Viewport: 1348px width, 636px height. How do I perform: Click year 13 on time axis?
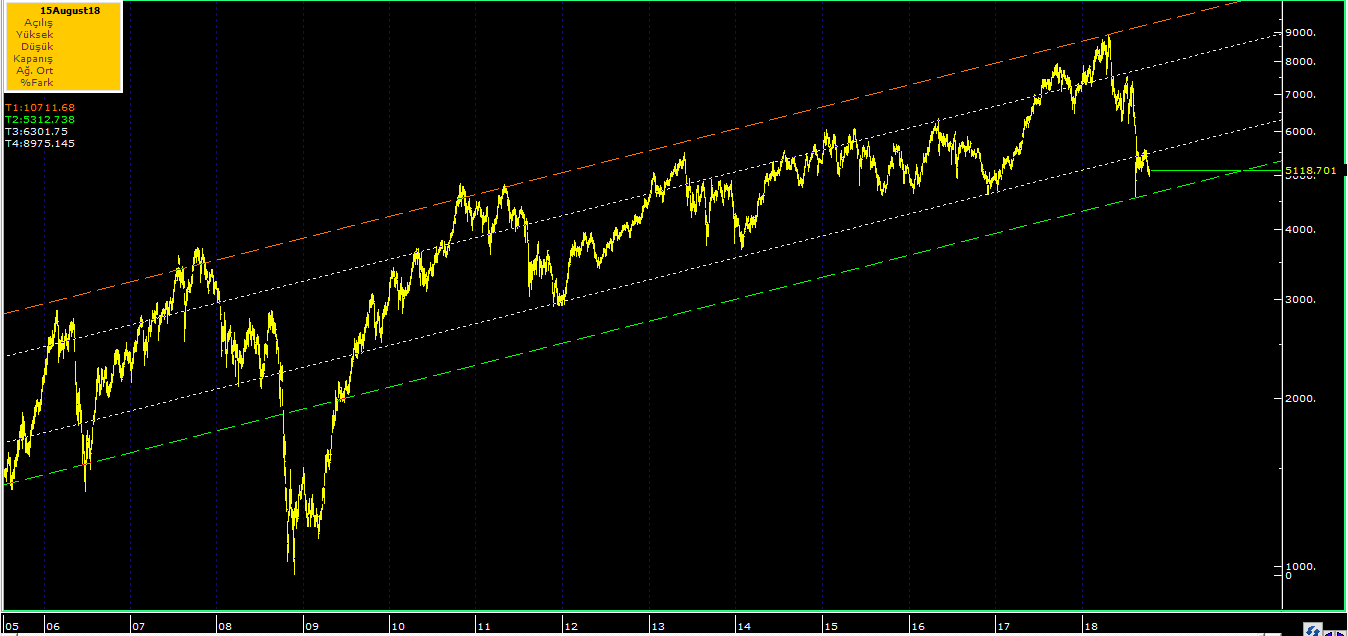pos(658,627)
